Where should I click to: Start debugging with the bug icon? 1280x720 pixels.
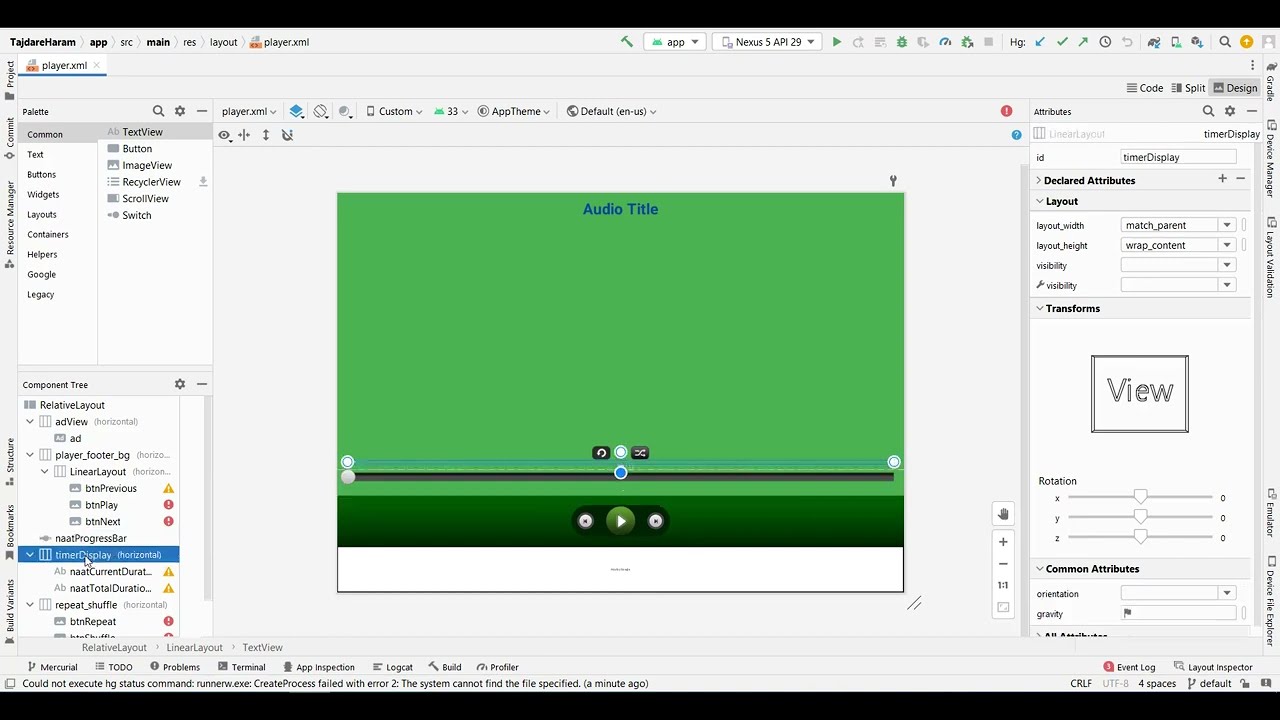[902, 42]
